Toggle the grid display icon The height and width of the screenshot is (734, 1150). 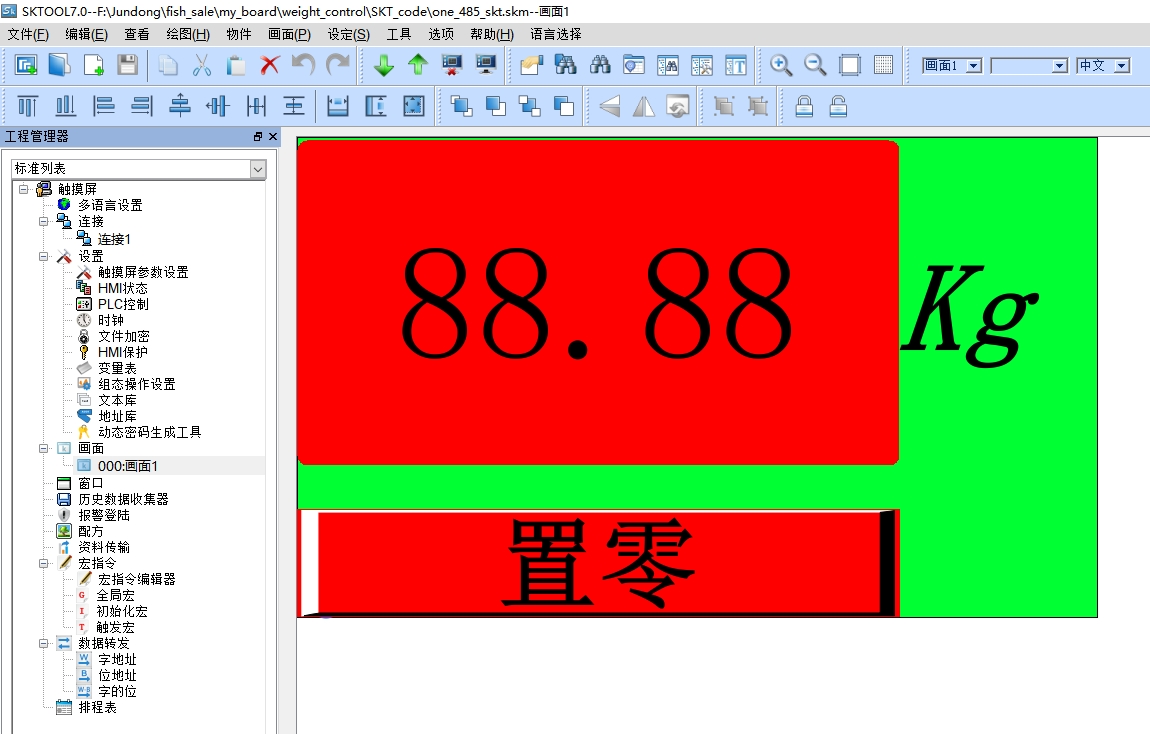(x=883, y=66)
